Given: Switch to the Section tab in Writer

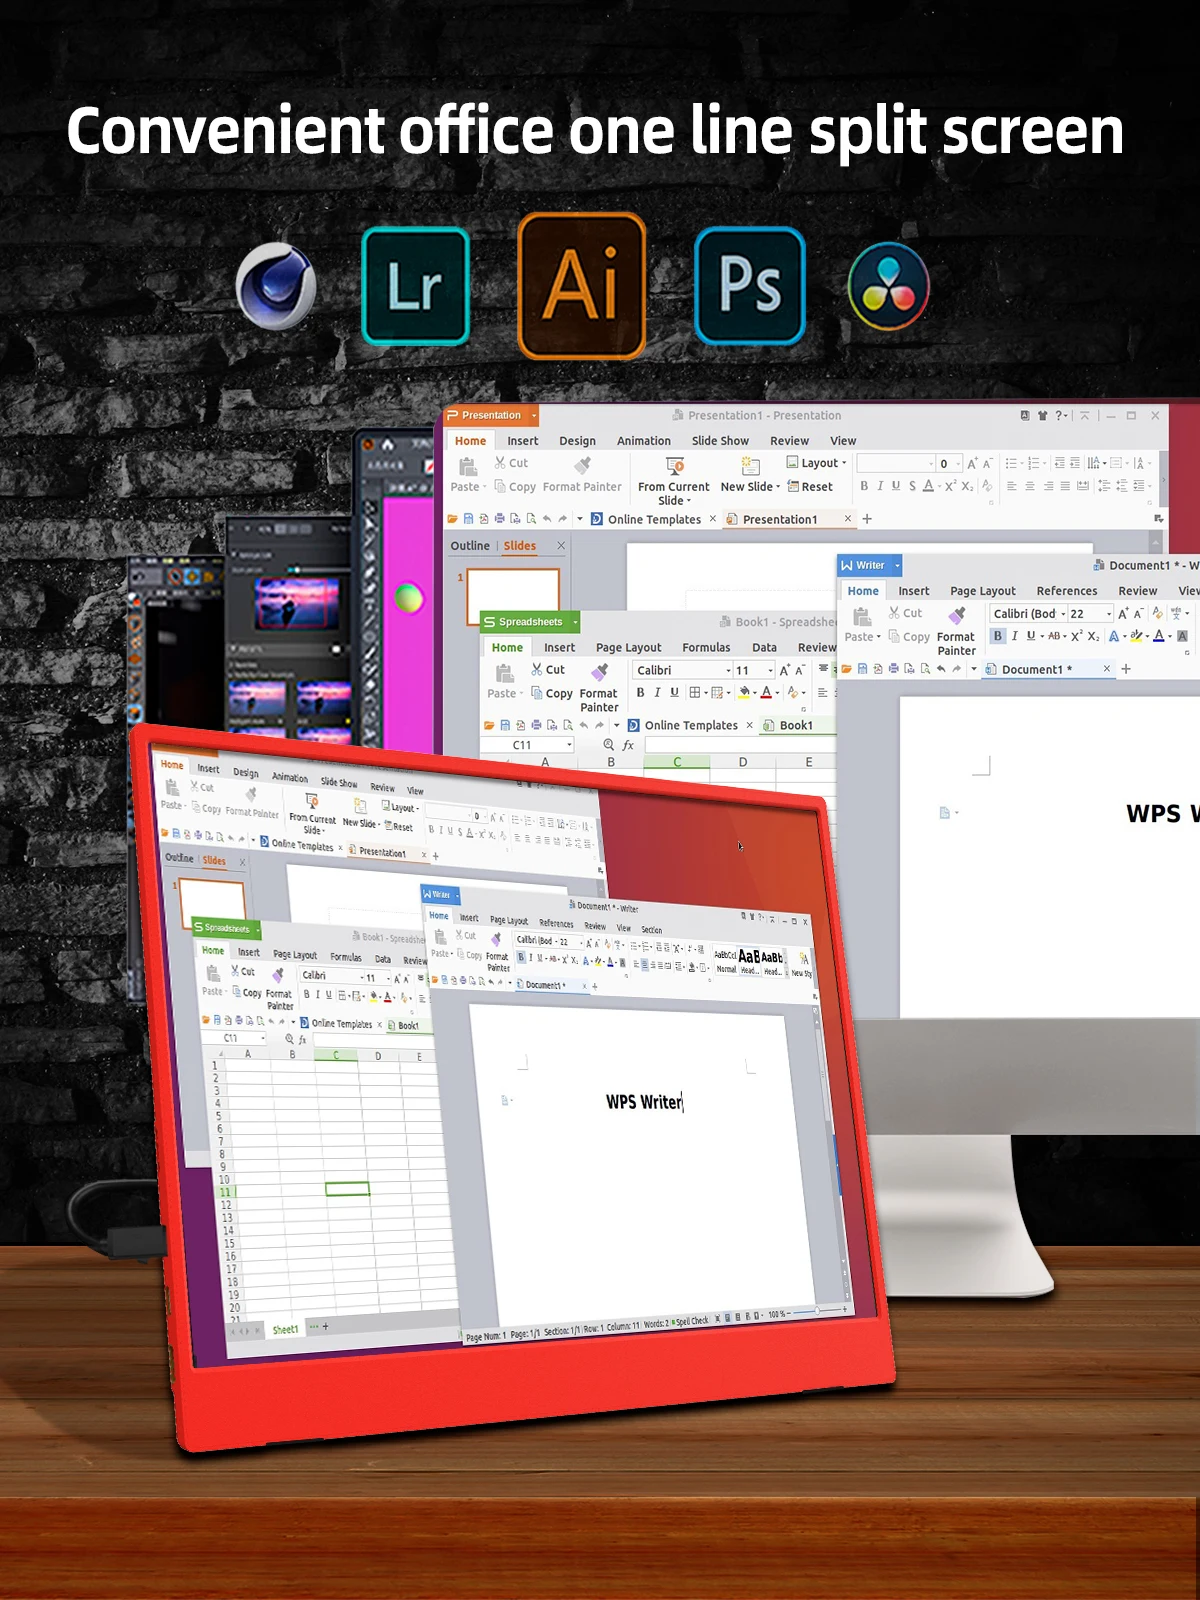Looking at the screenshot, I should tap(651, 930).
